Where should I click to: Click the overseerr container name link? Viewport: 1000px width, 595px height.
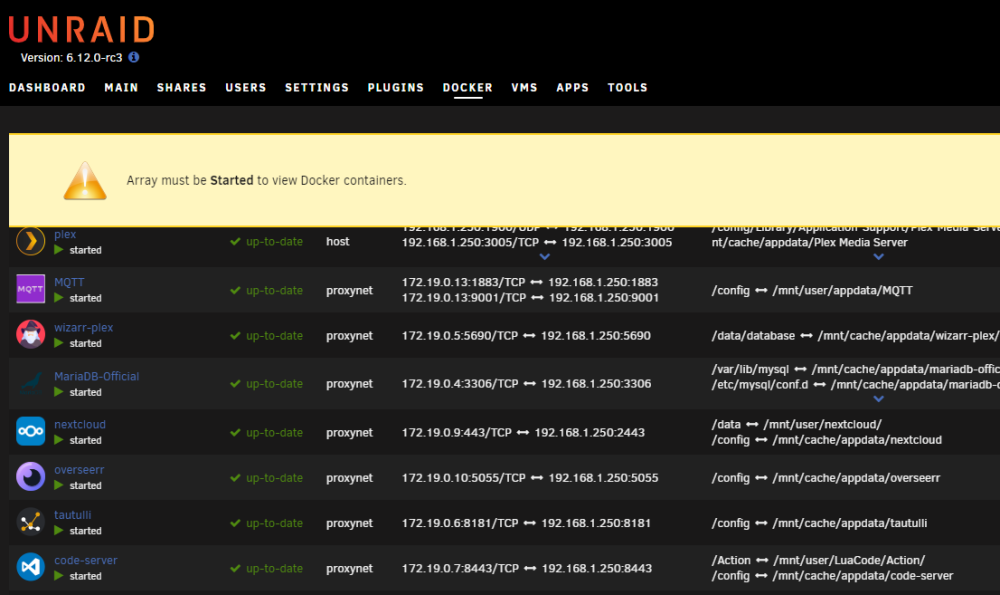coord(79,469)
